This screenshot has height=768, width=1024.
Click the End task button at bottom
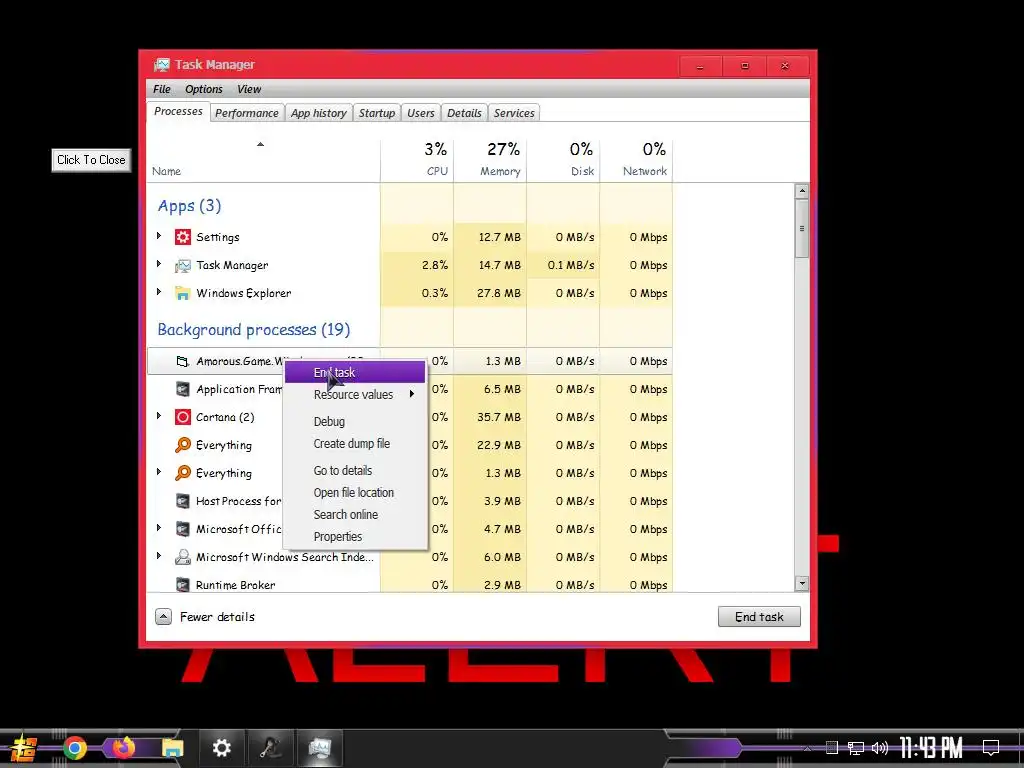tap(759, 616)
